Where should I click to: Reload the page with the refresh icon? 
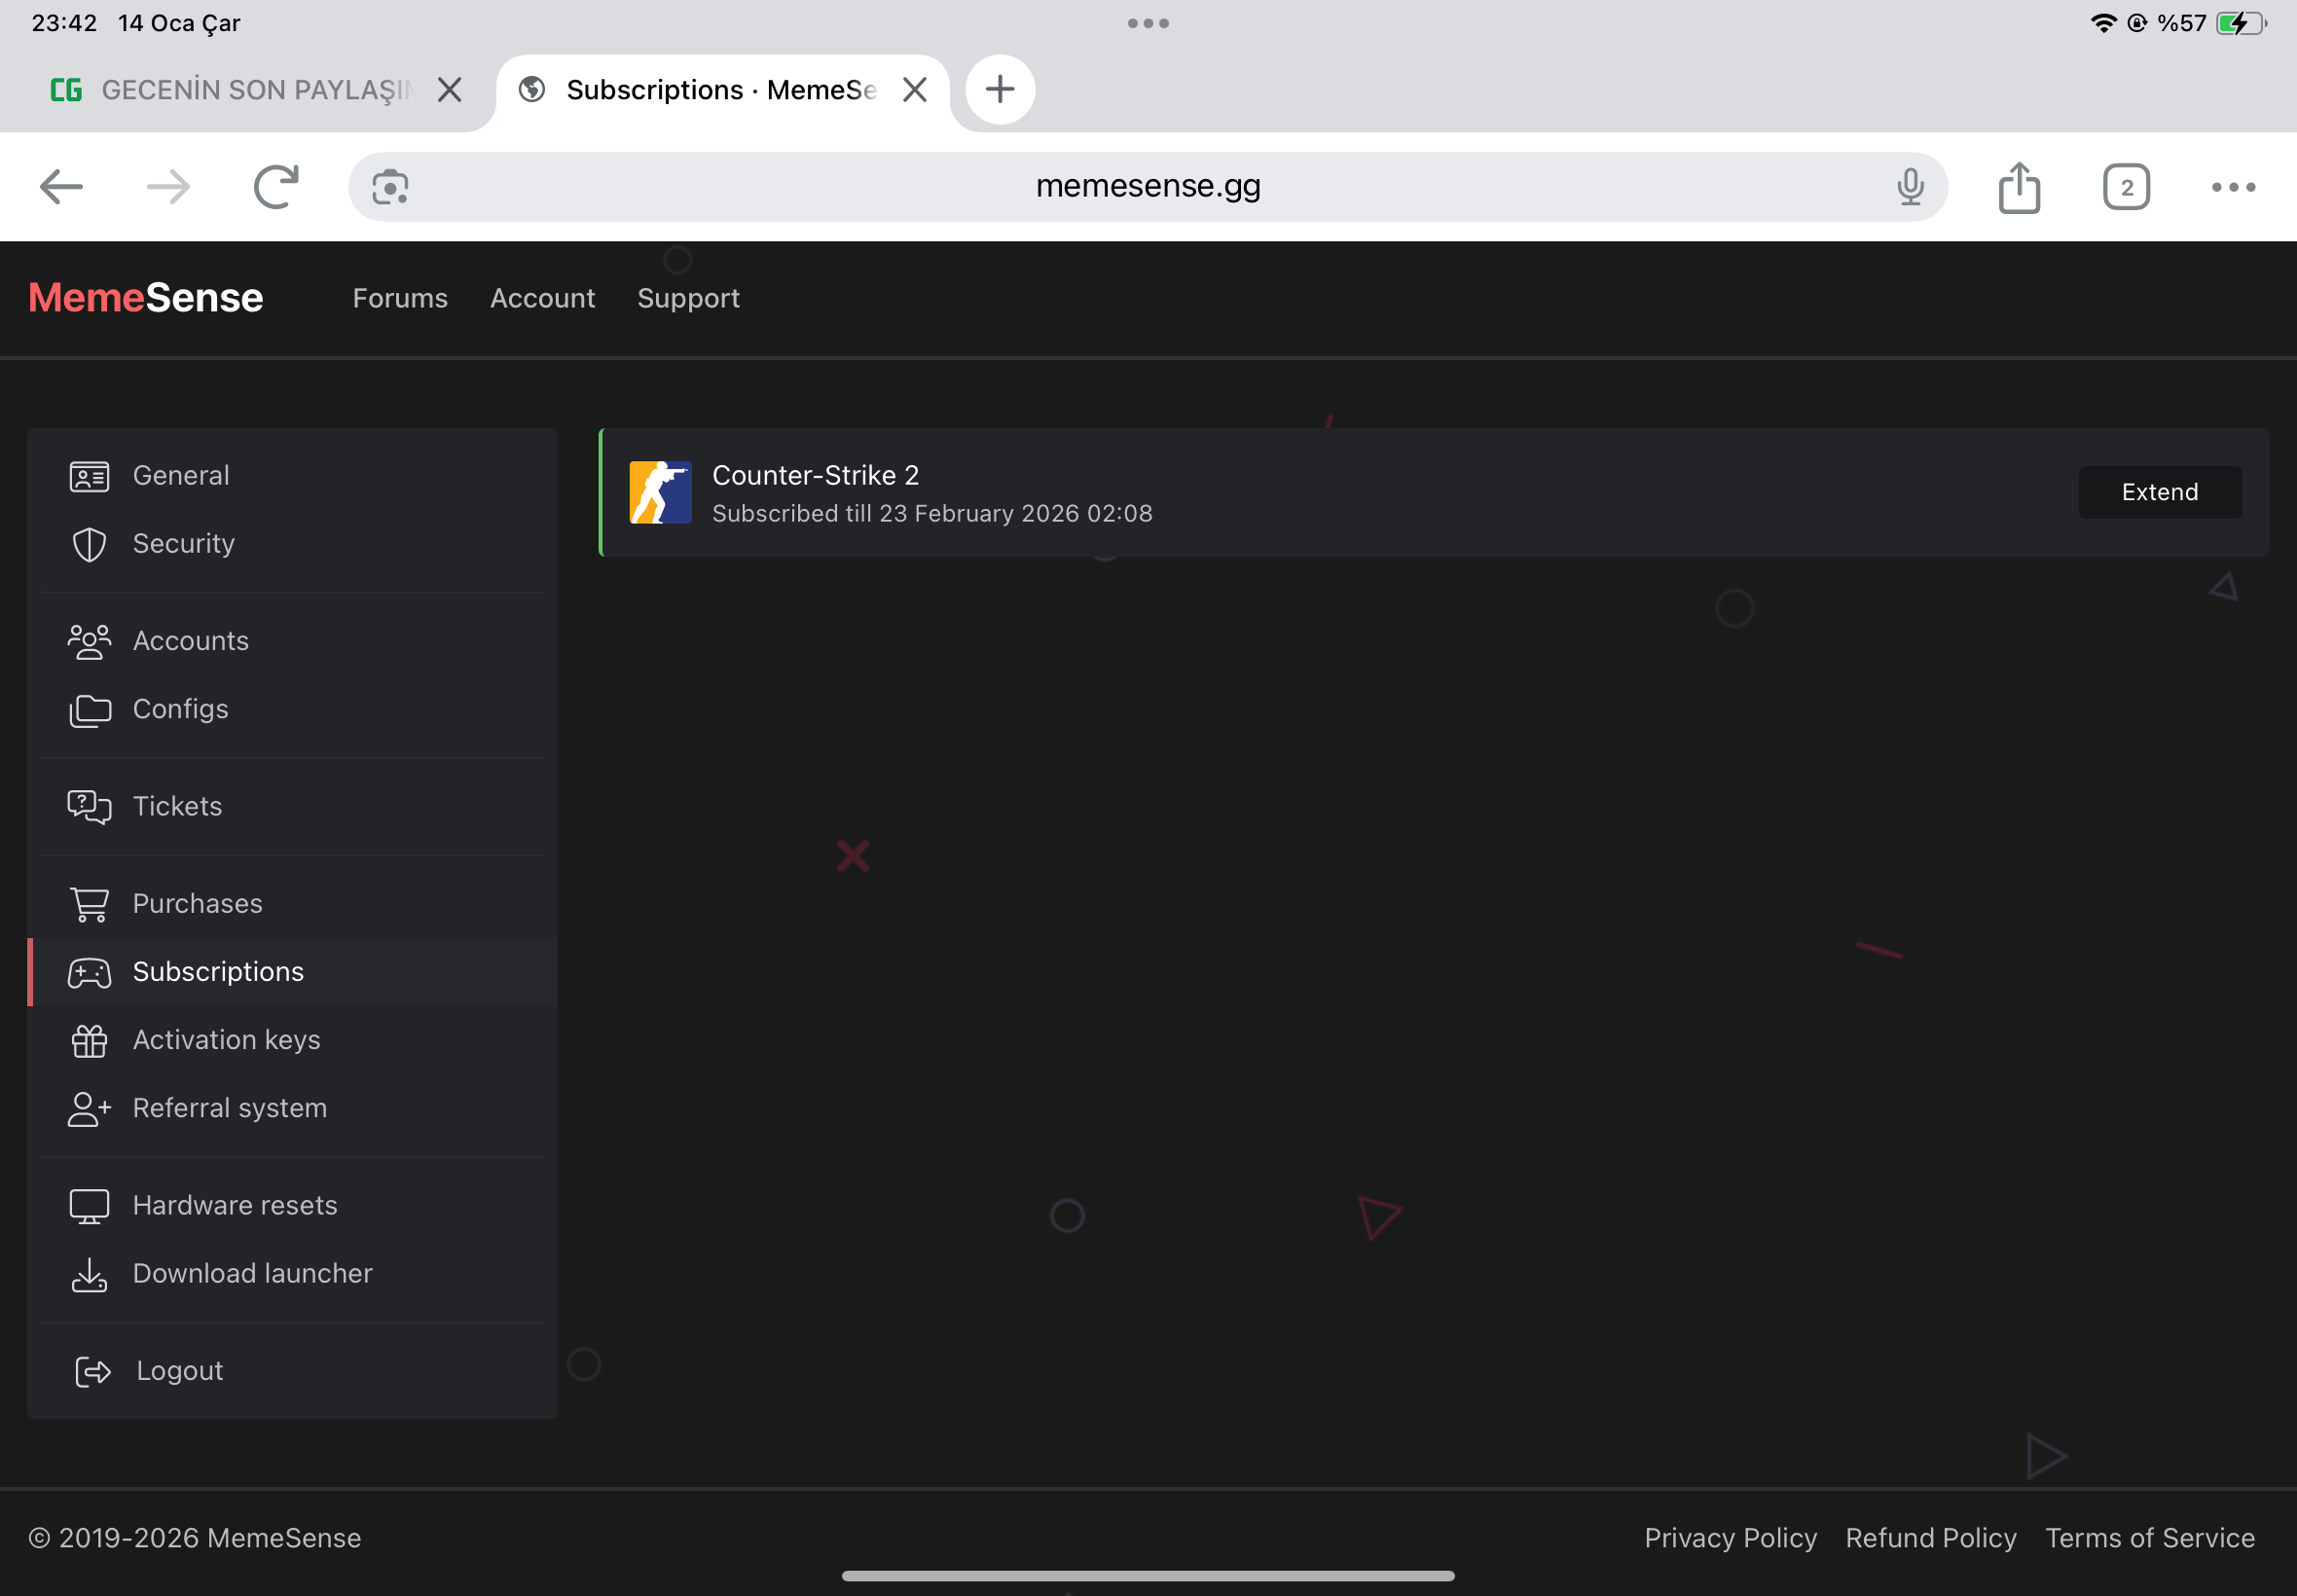pyautogui.click(x=276, y=187)
